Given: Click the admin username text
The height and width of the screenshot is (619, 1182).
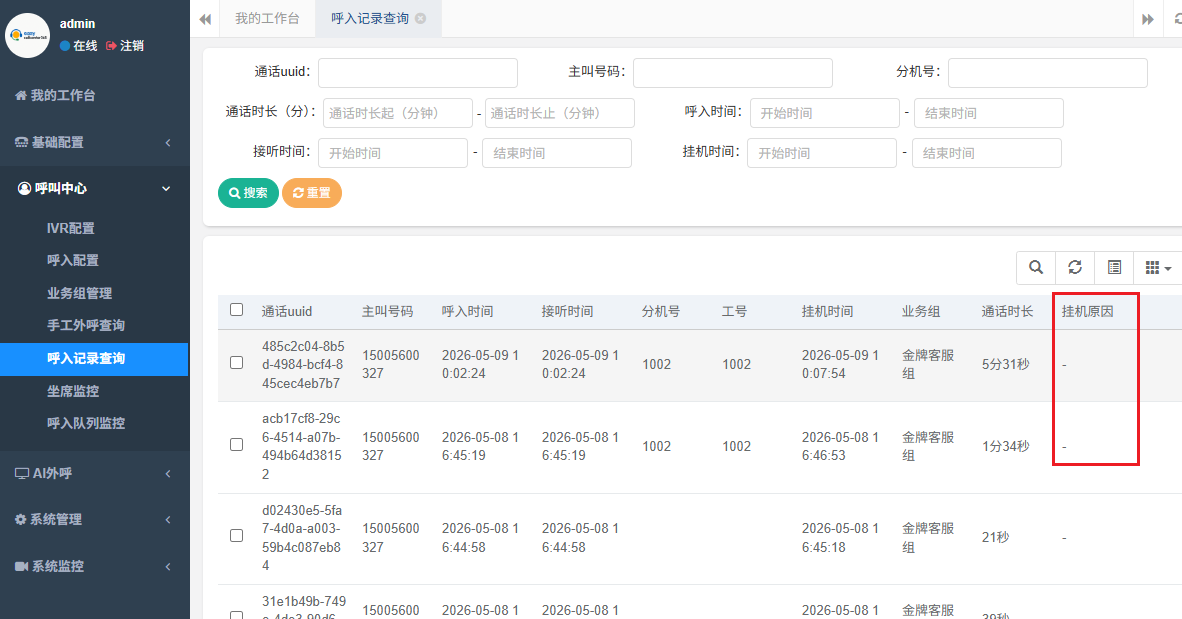Looking at the screenshot, I should point(78,24).
